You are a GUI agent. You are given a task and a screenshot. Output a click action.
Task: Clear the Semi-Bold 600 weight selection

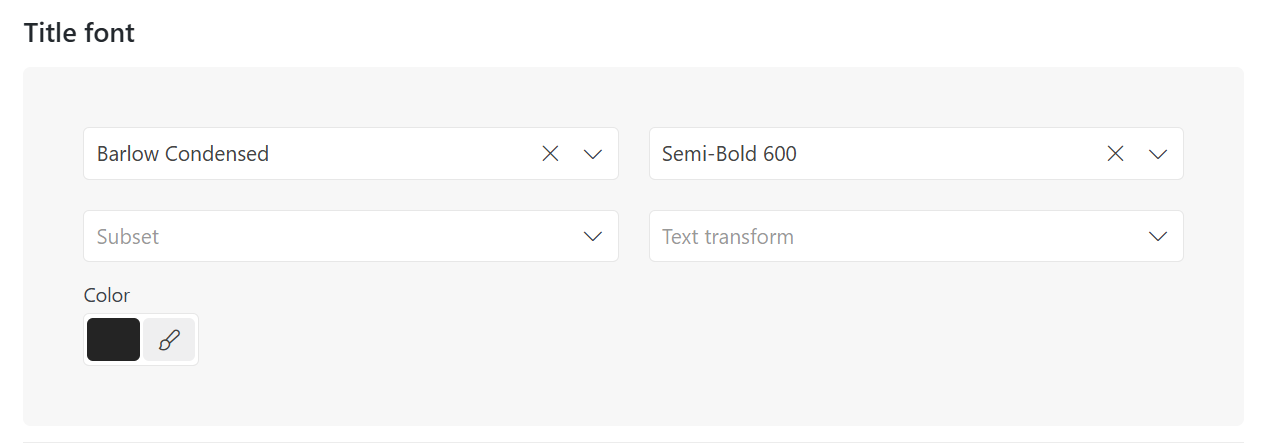pos(1116,153)
